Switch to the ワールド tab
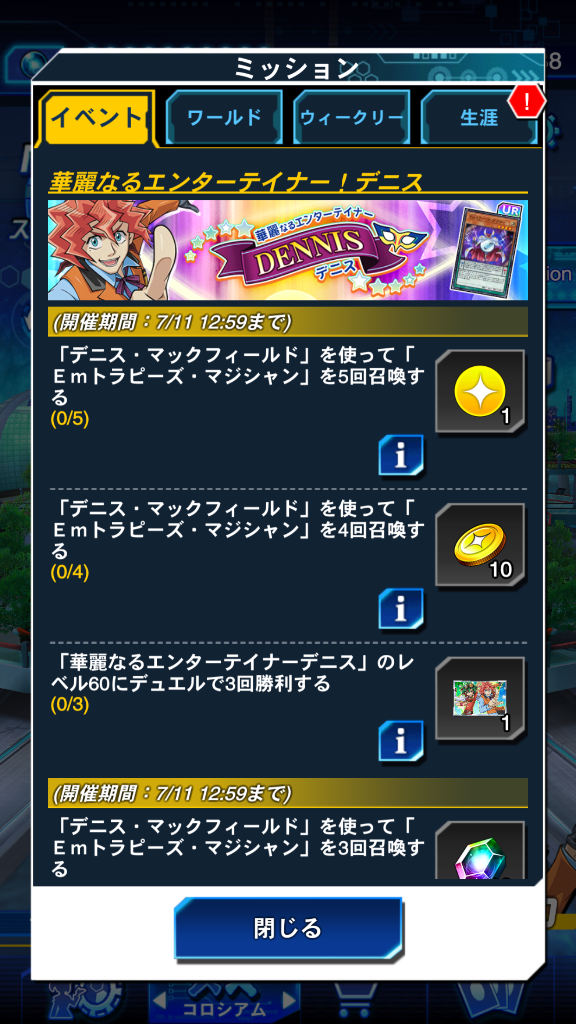Viewport: 576px width, 1024px height. pos(224,118)
